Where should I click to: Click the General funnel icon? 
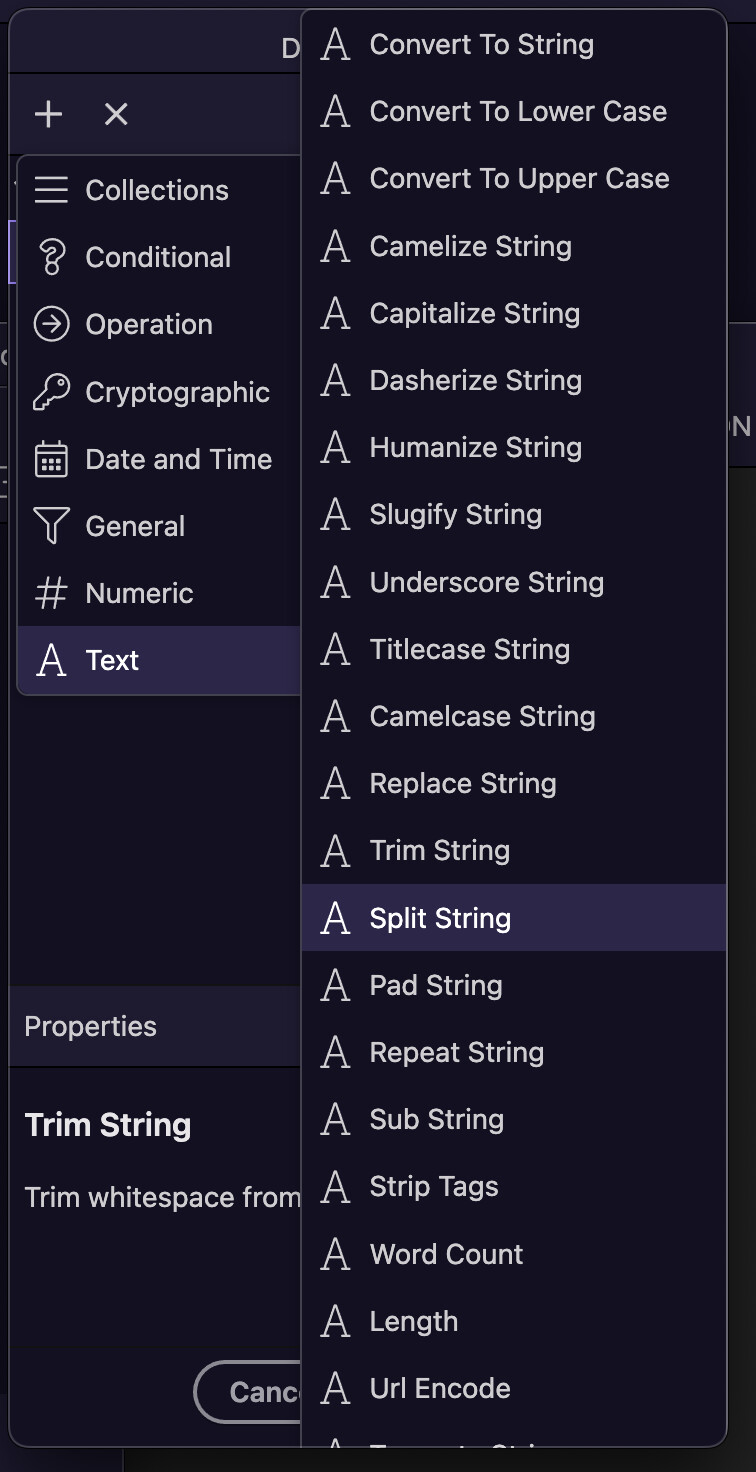coord(51,526)
